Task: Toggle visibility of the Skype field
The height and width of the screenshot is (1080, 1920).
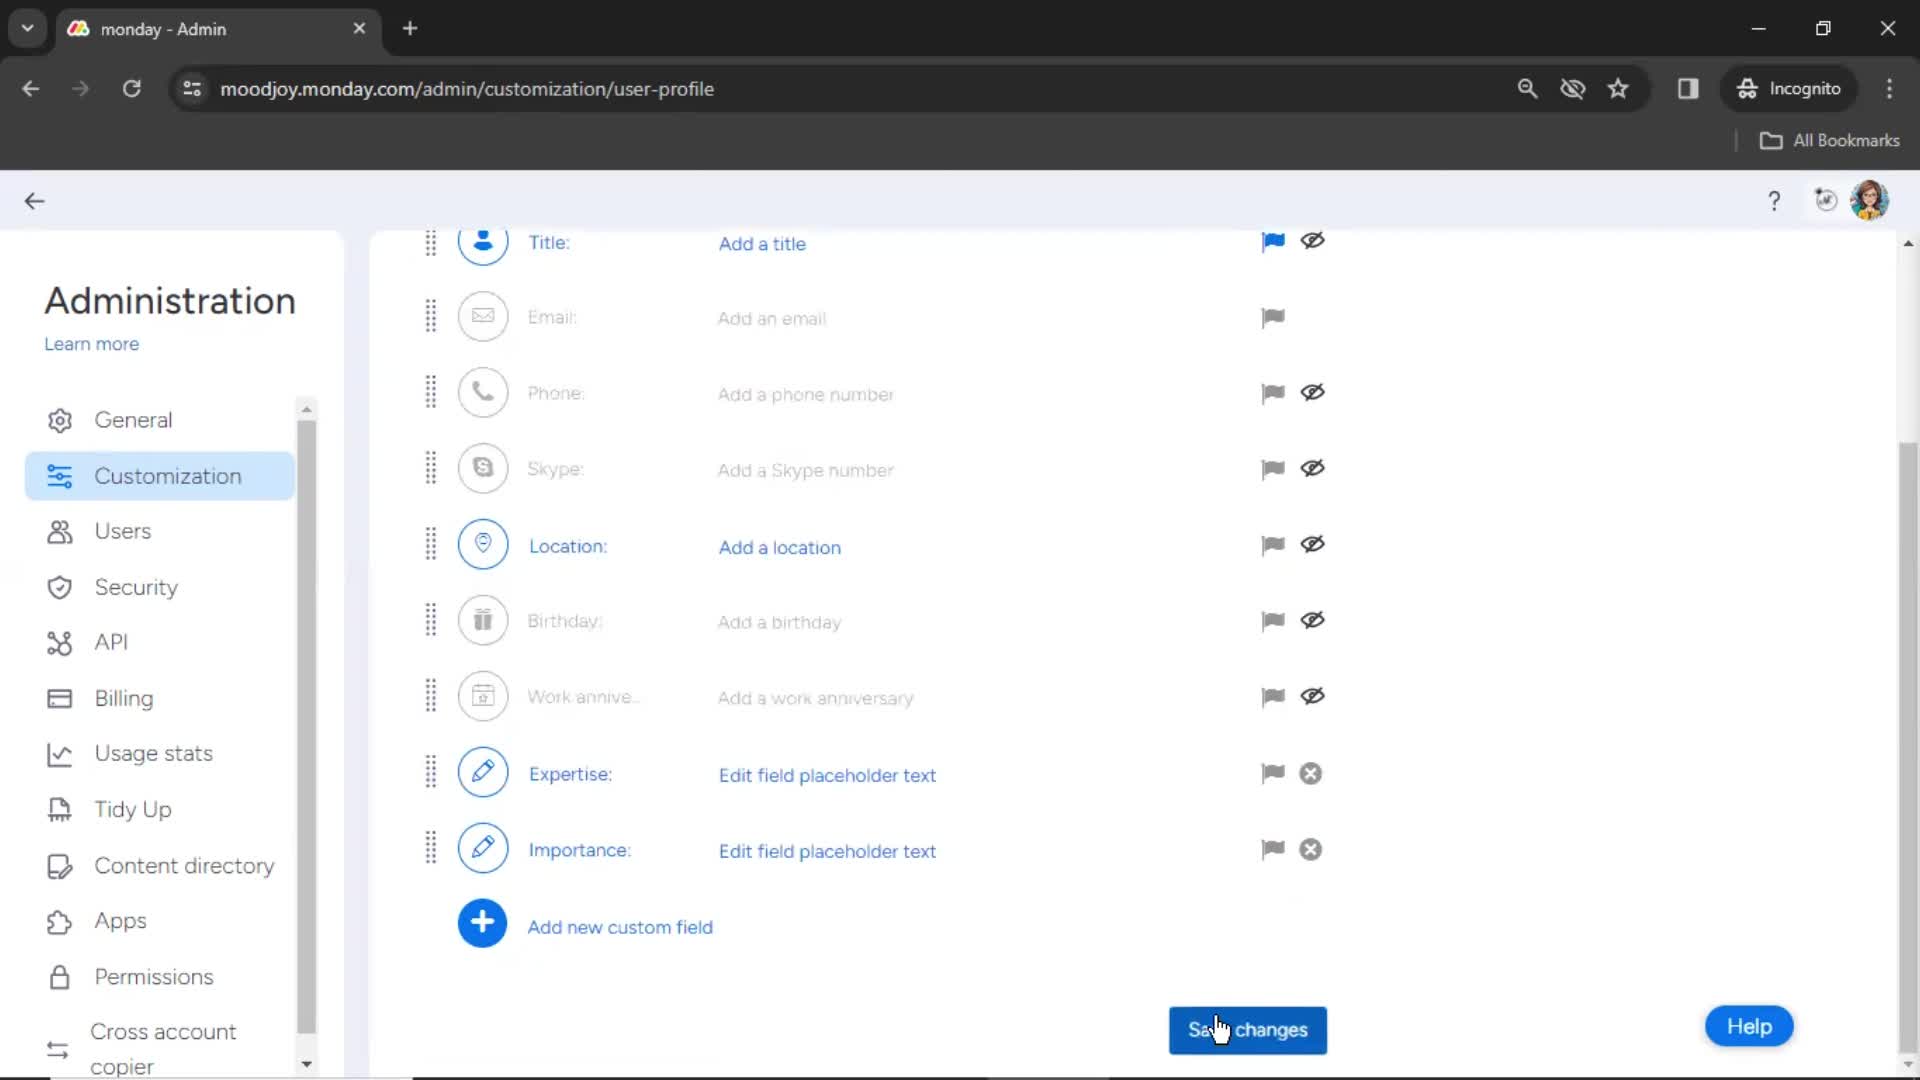Action: click(x=1313, y=468)
